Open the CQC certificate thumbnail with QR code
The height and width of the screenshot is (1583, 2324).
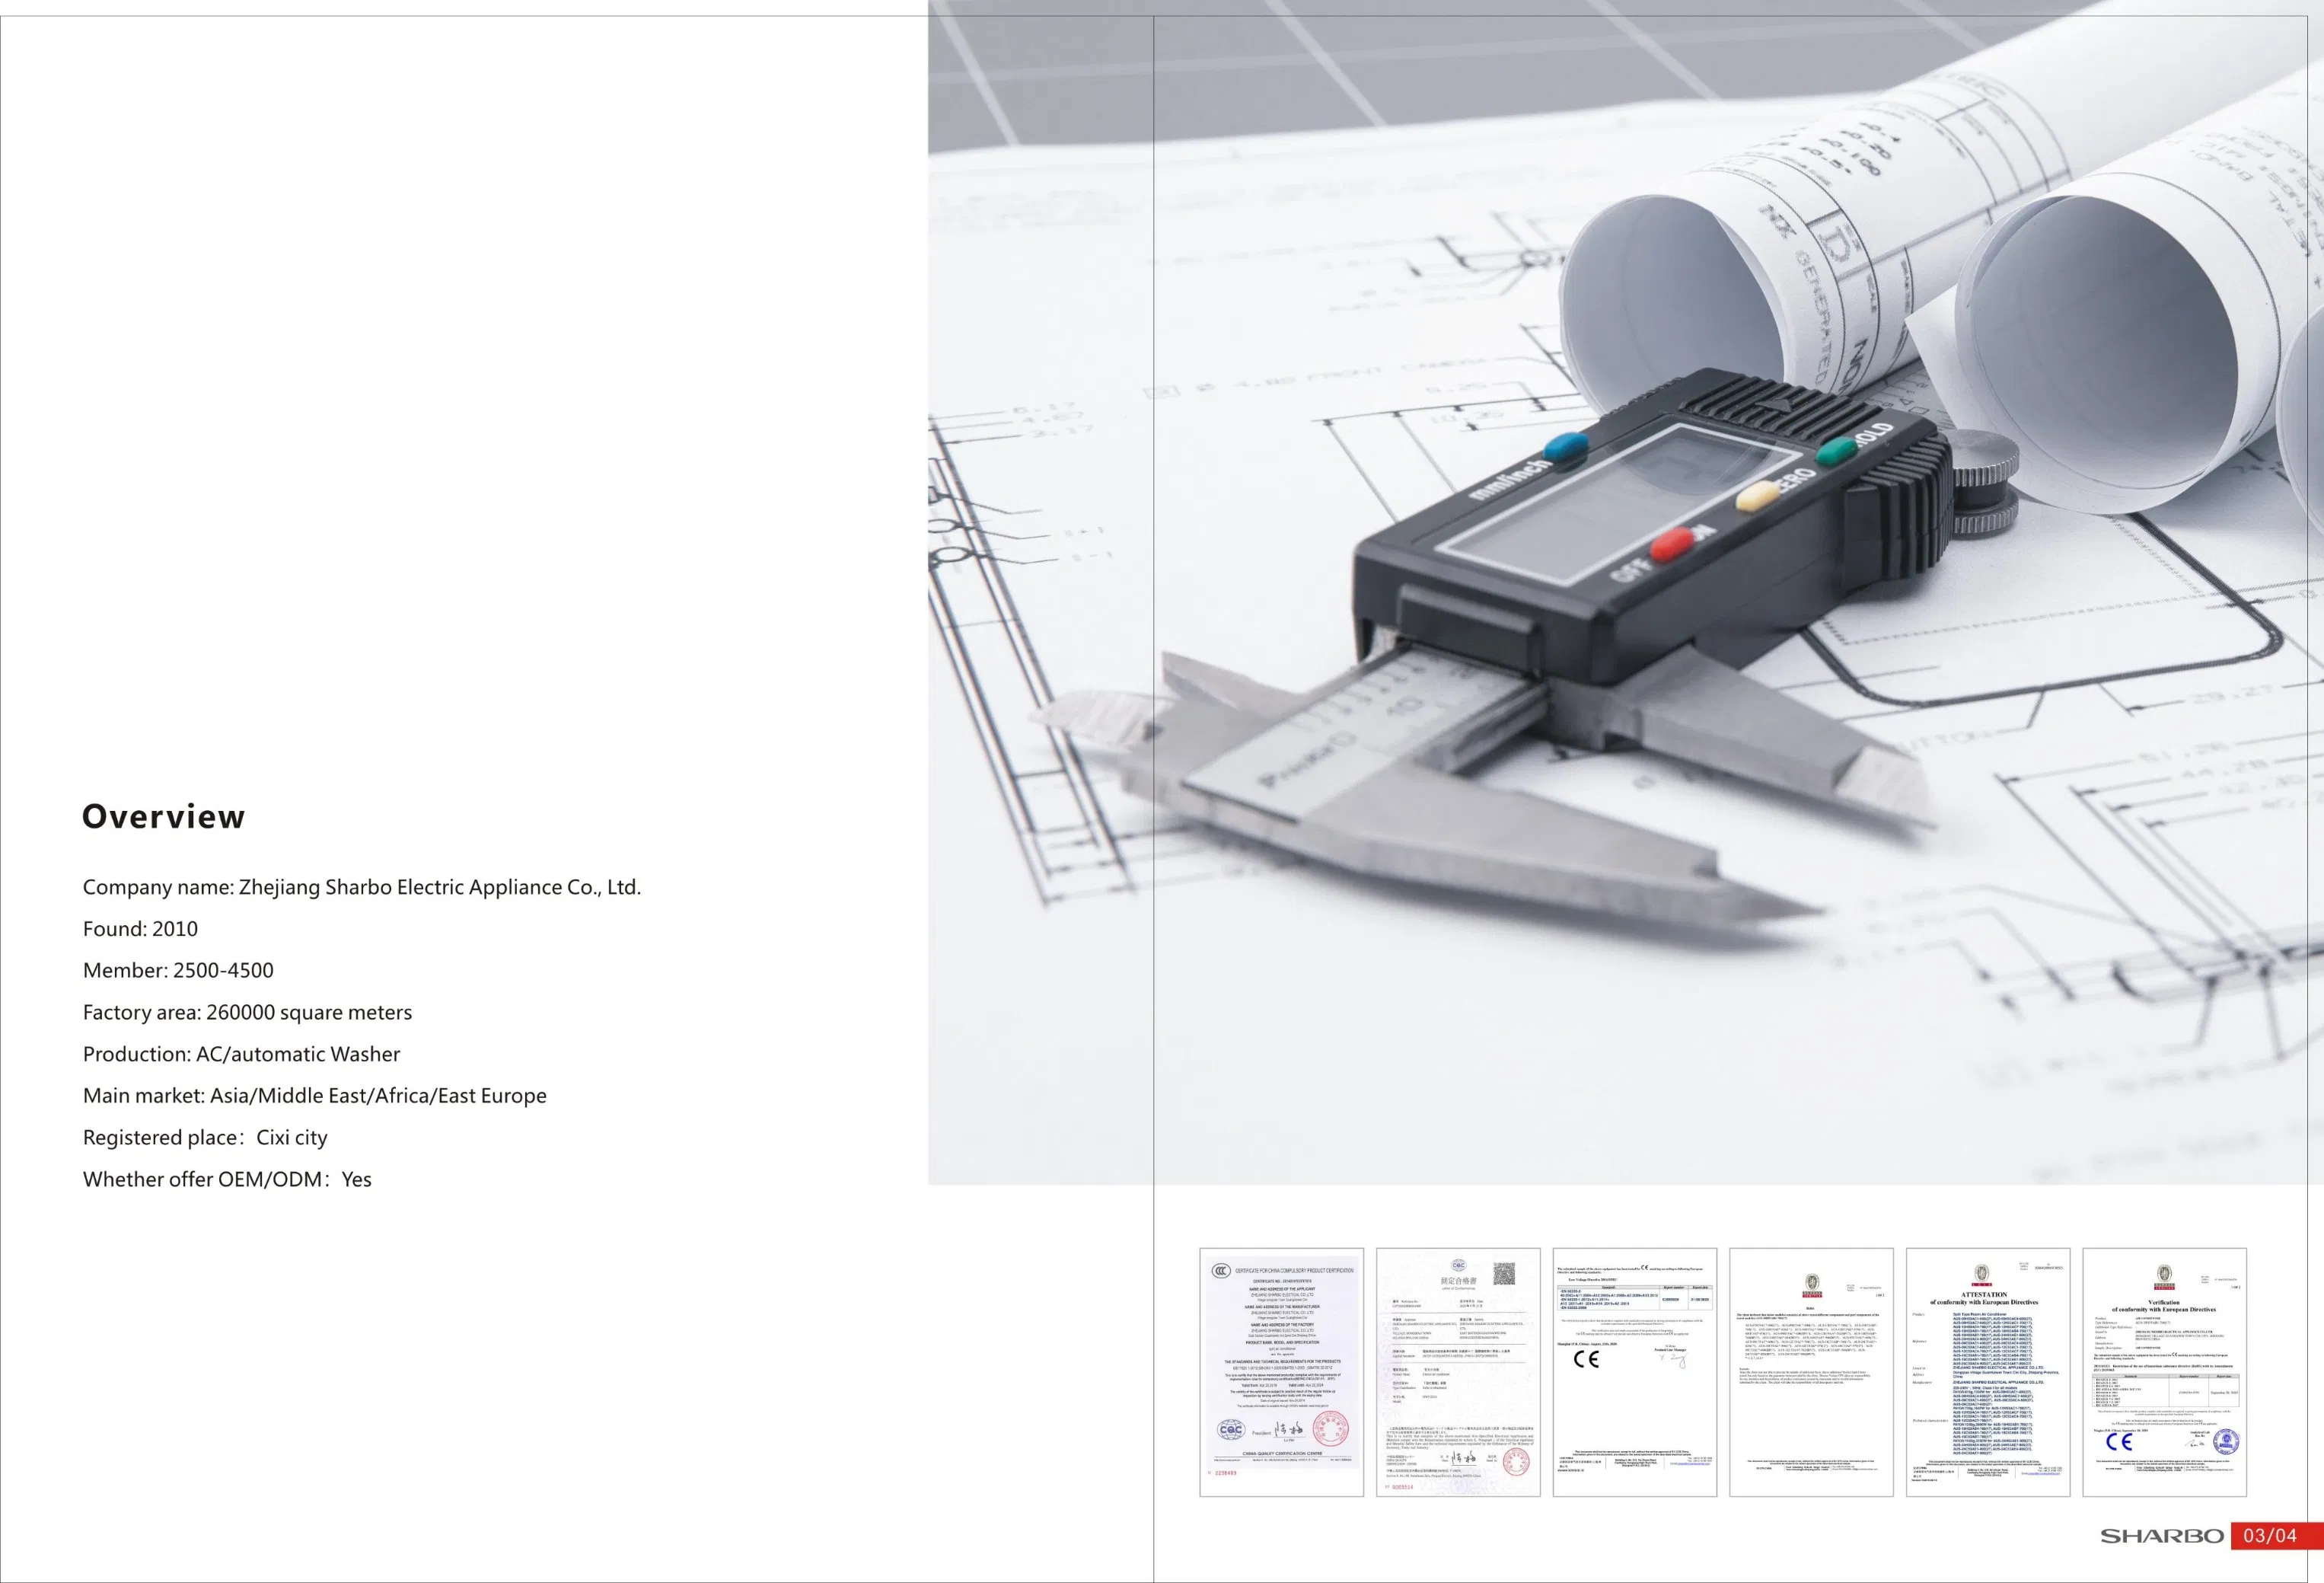click(x=1458, y=1372)
